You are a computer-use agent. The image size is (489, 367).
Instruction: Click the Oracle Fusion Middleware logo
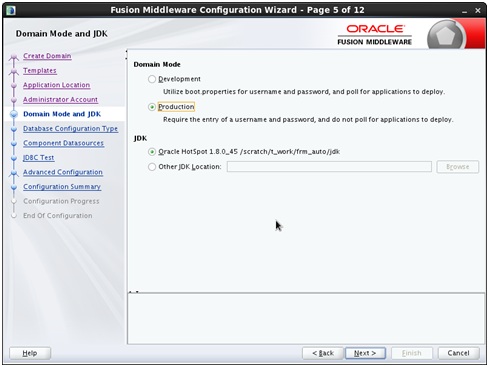[x=374, y=35]
